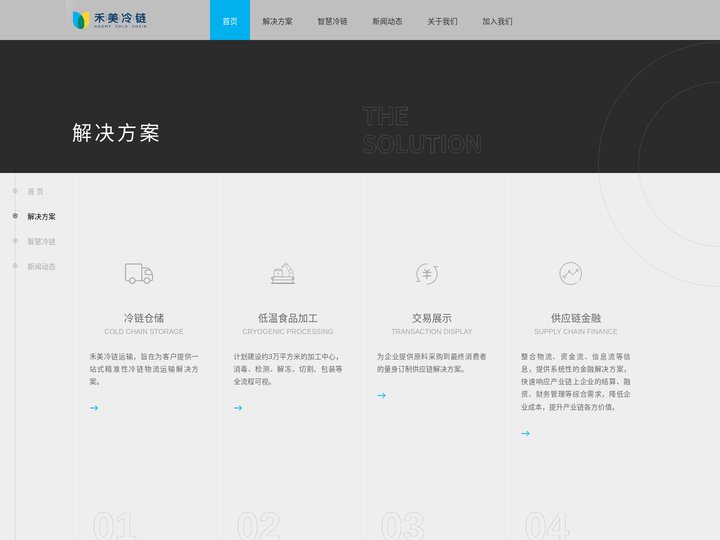This screenshot has width=720, height=540.
Task: Click the TRANSACTION DISPLAY subtitle
Action: point(432,332)
